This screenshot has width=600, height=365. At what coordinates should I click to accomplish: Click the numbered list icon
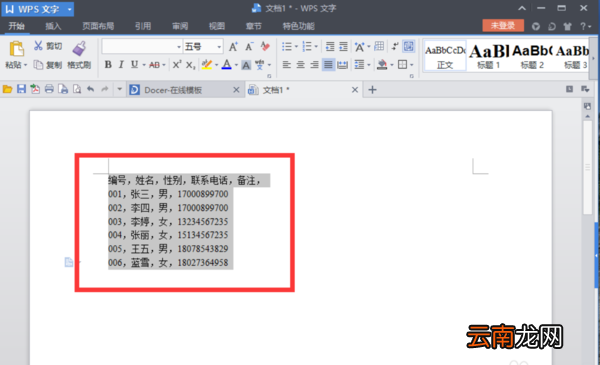click(307, 47)
